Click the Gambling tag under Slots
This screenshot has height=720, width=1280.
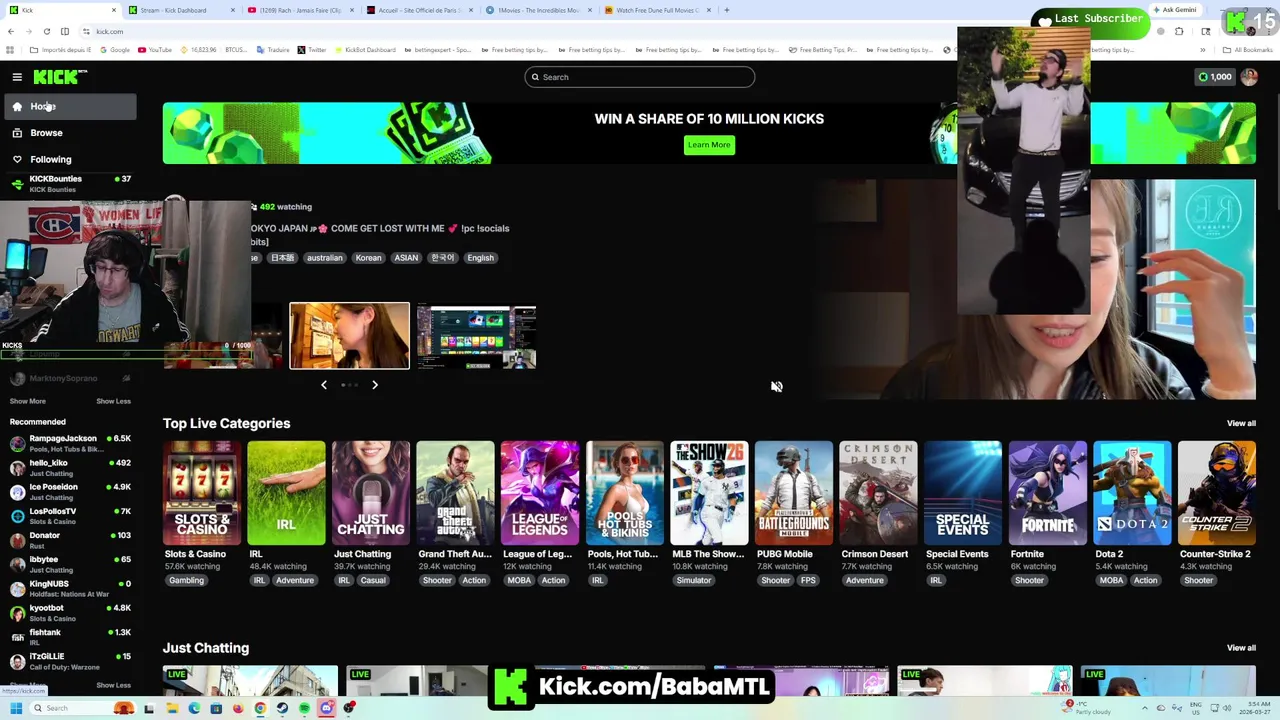(186, 580)
